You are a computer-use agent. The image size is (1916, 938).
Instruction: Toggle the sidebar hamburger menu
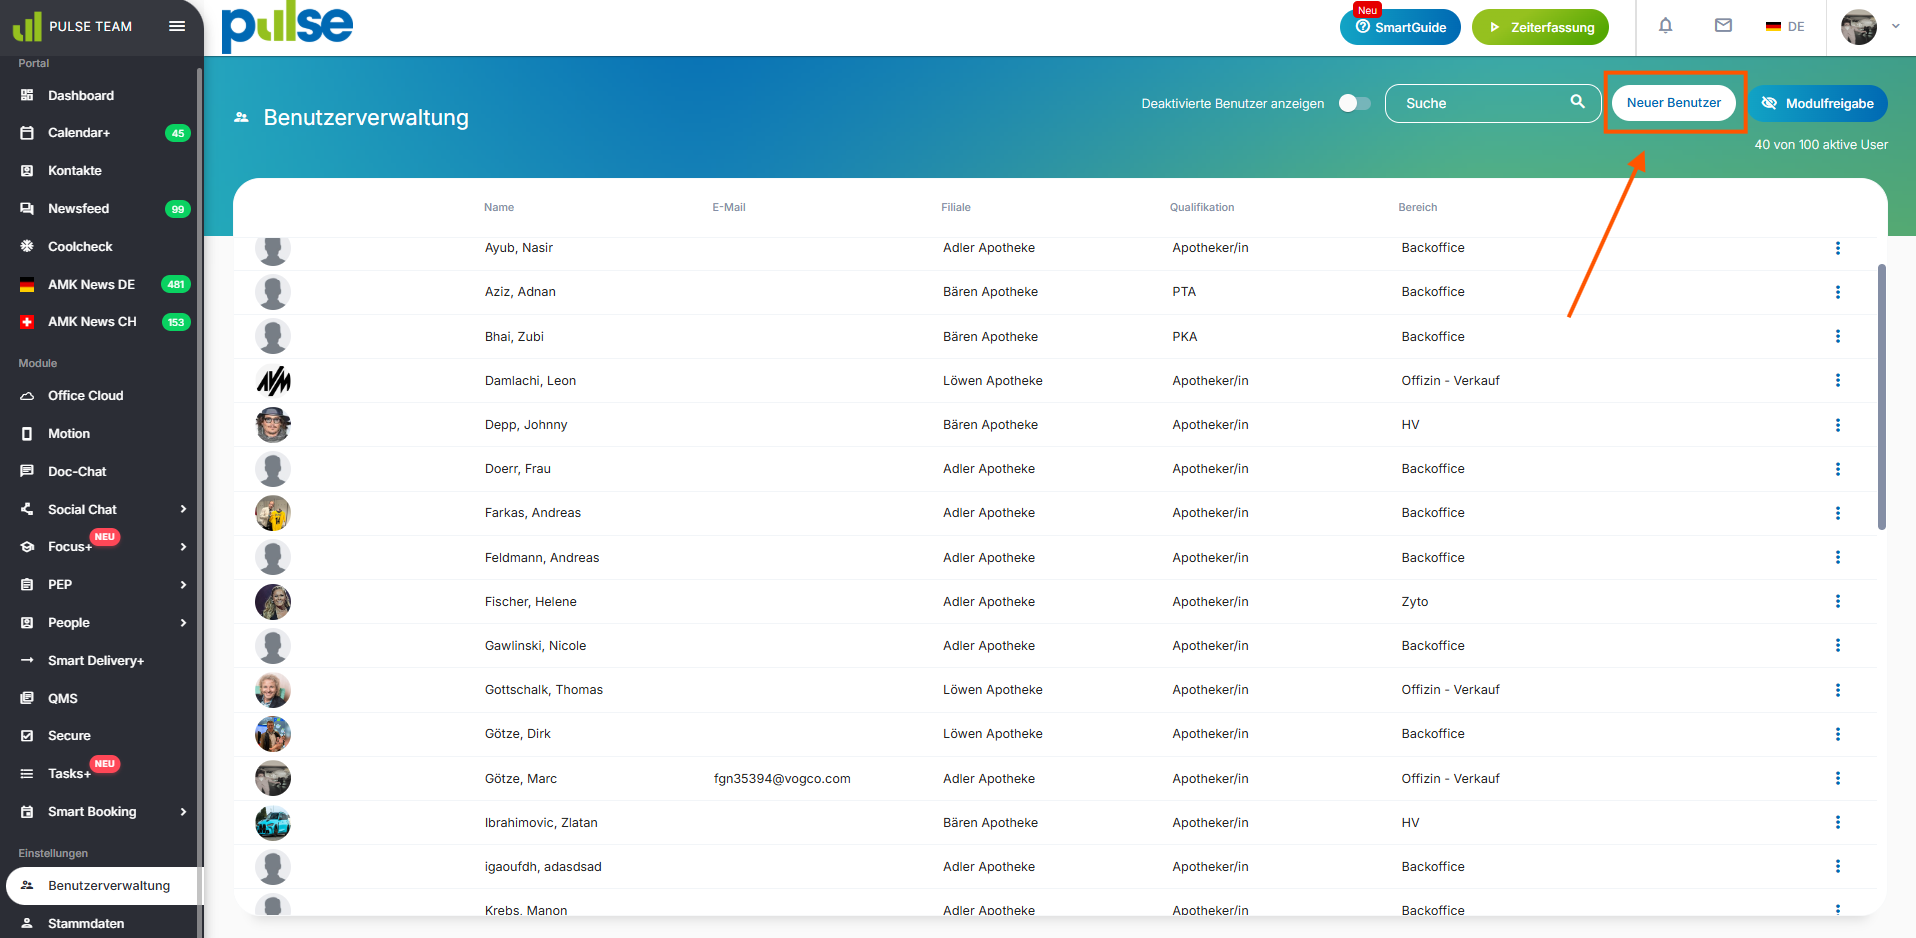[x=177, y=26]
